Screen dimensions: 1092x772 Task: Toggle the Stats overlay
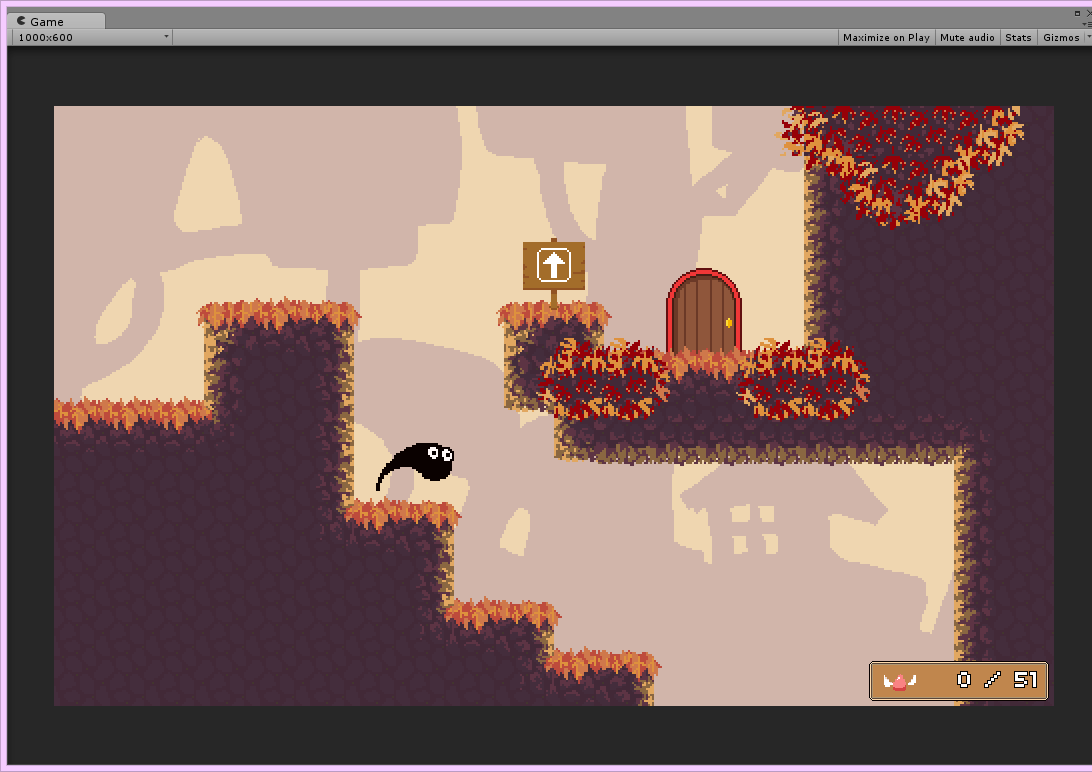1017,38
